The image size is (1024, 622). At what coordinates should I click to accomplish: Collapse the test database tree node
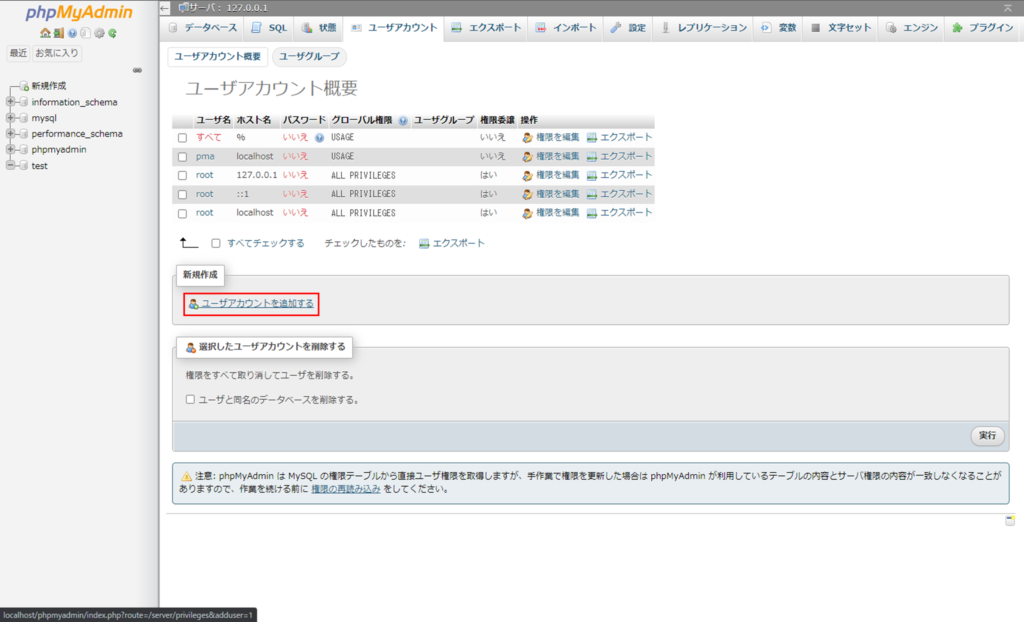(11, 166)
